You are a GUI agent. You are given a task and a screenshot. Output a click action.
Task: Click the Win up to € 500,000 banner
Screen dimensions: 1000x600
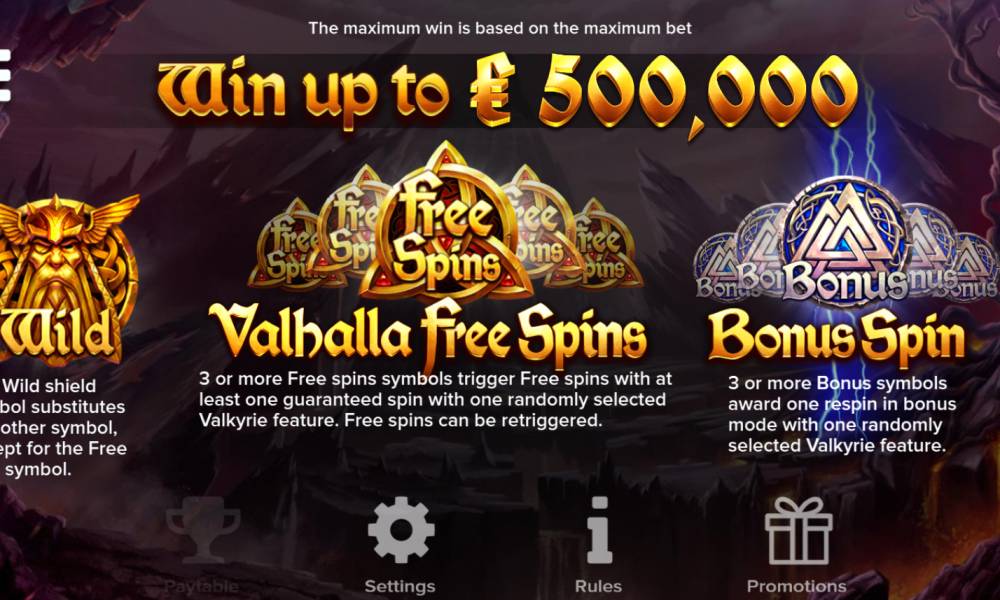click(x=507, y=92)
